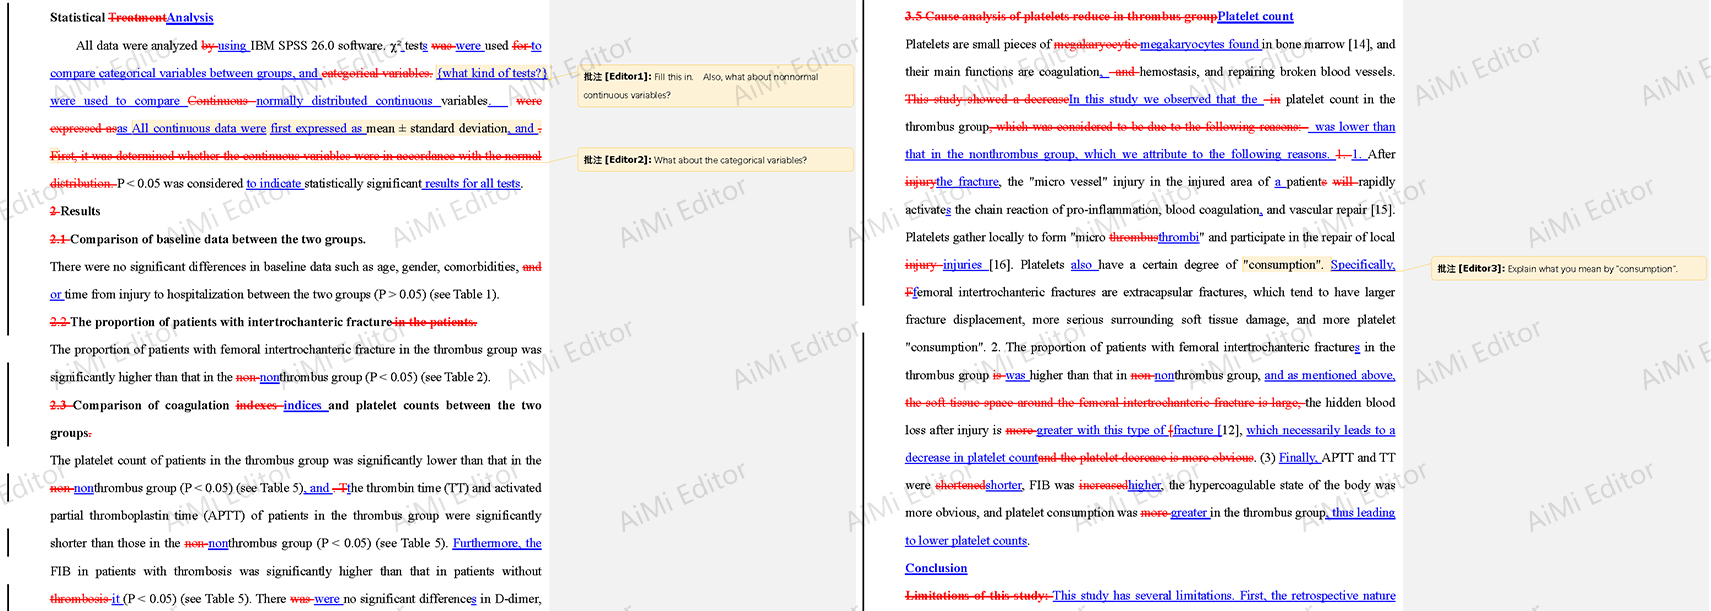Click the citation '[14]'
This screenshot has width=1711, height=611.
coord(1359,44)
